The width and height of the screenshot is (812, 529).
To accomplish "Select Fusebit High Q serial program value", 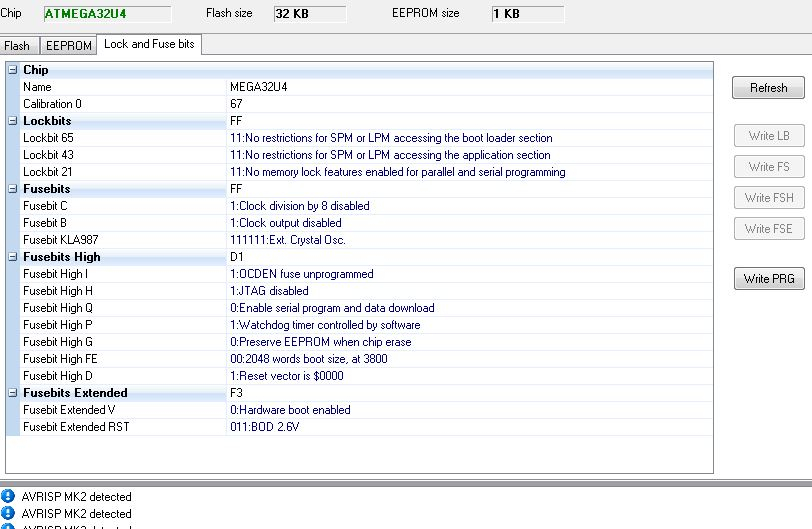I will tap(469, 308).
